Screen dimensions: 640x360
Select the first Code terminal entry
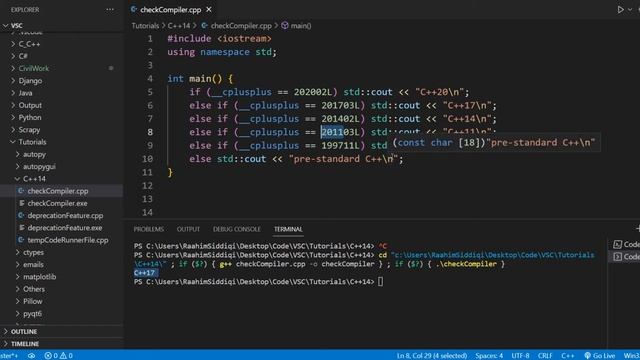pos(626,244)
